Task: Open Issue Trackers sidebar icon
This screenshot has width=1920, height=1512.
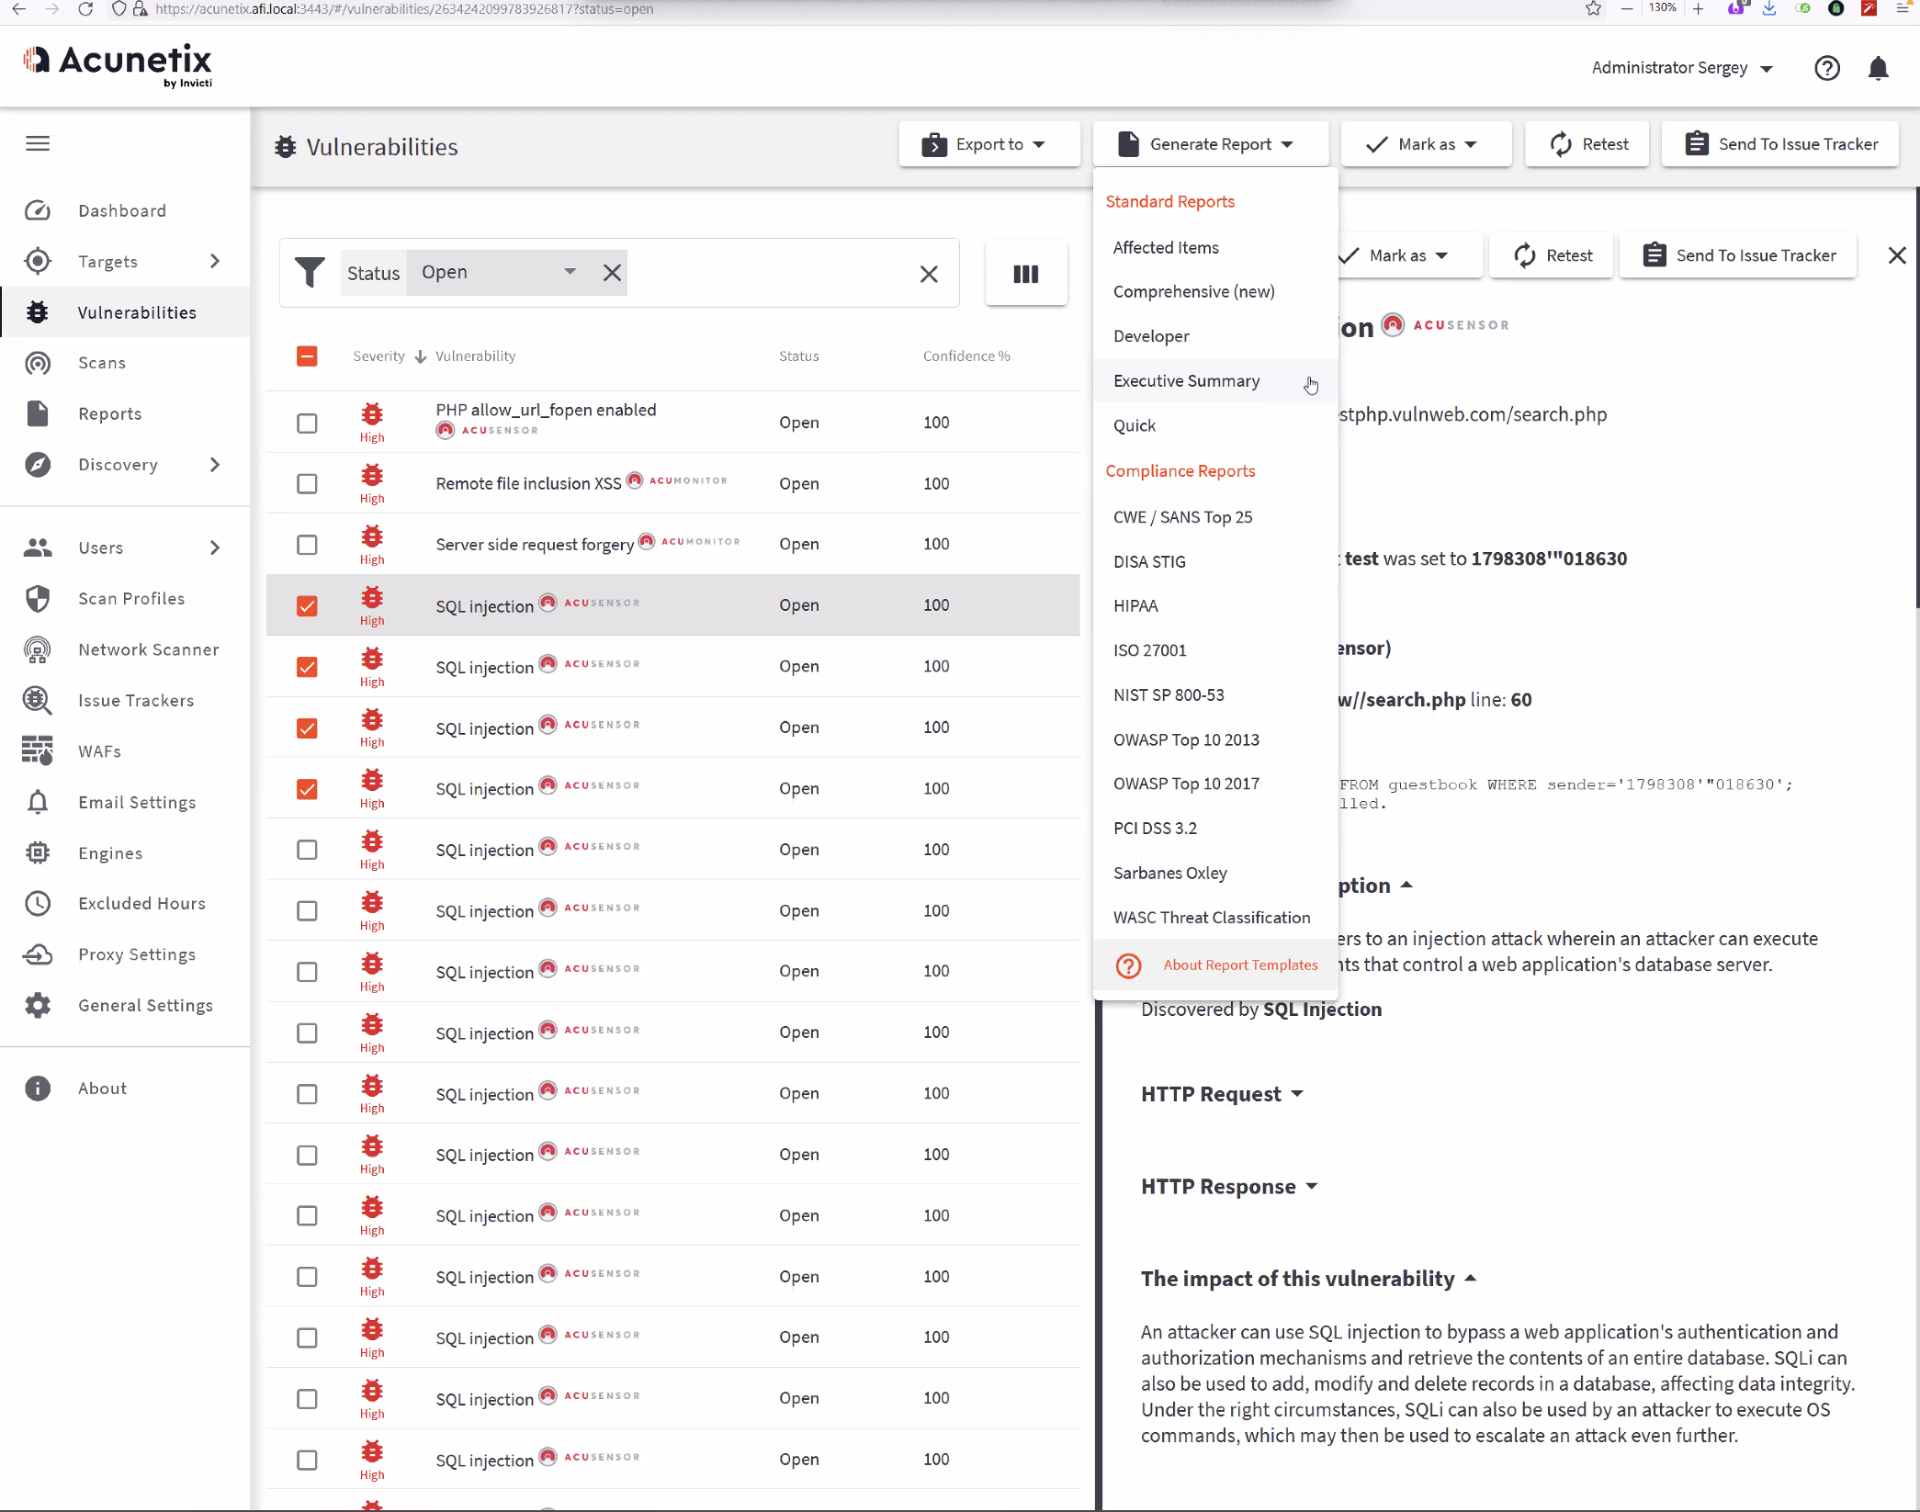Action: pos(38,700)
